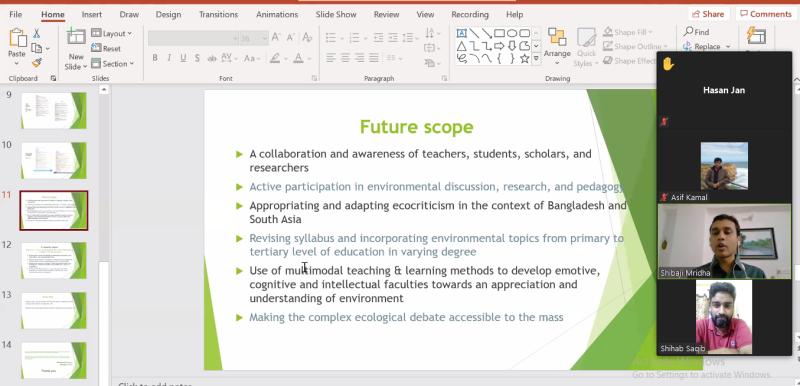Screen dimensions: 800x386
Task: Click the Comments button
Action: pos(765,14)
